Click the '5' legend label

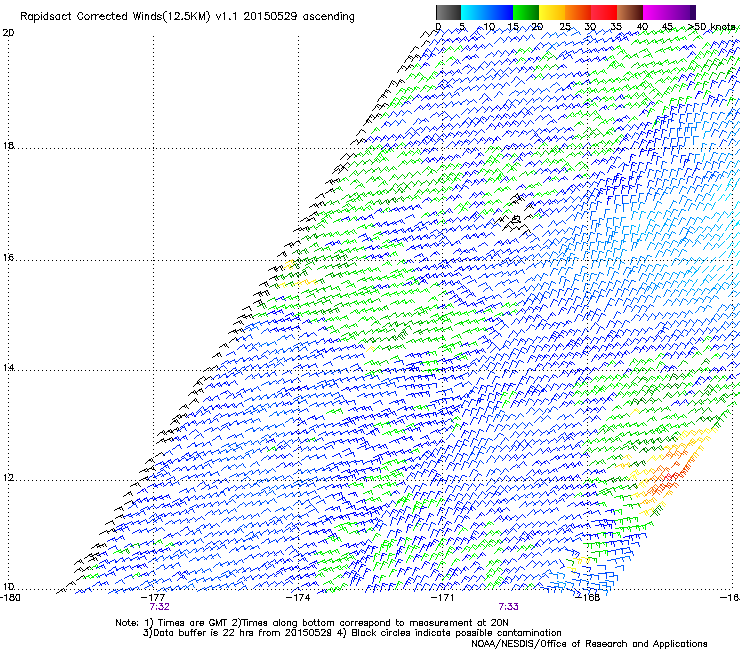pos(462,27)
